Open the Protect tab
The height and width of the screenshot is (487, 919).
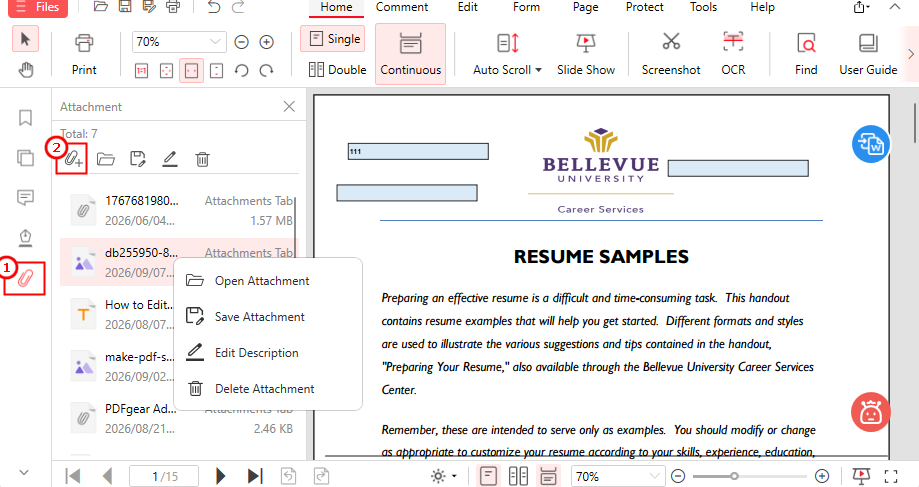[645, 8]
